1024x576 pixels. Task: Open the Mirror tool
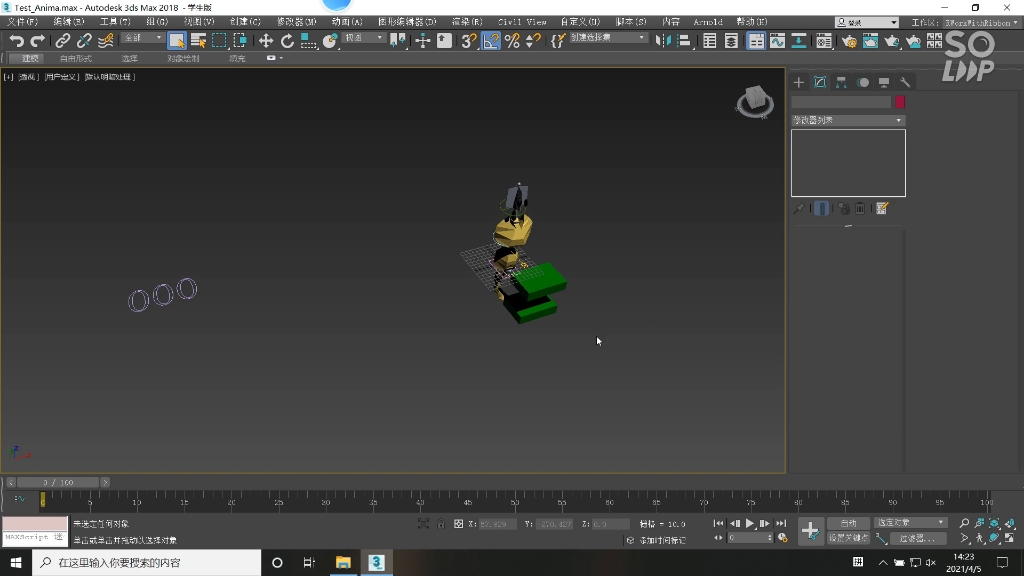(664, 41)
